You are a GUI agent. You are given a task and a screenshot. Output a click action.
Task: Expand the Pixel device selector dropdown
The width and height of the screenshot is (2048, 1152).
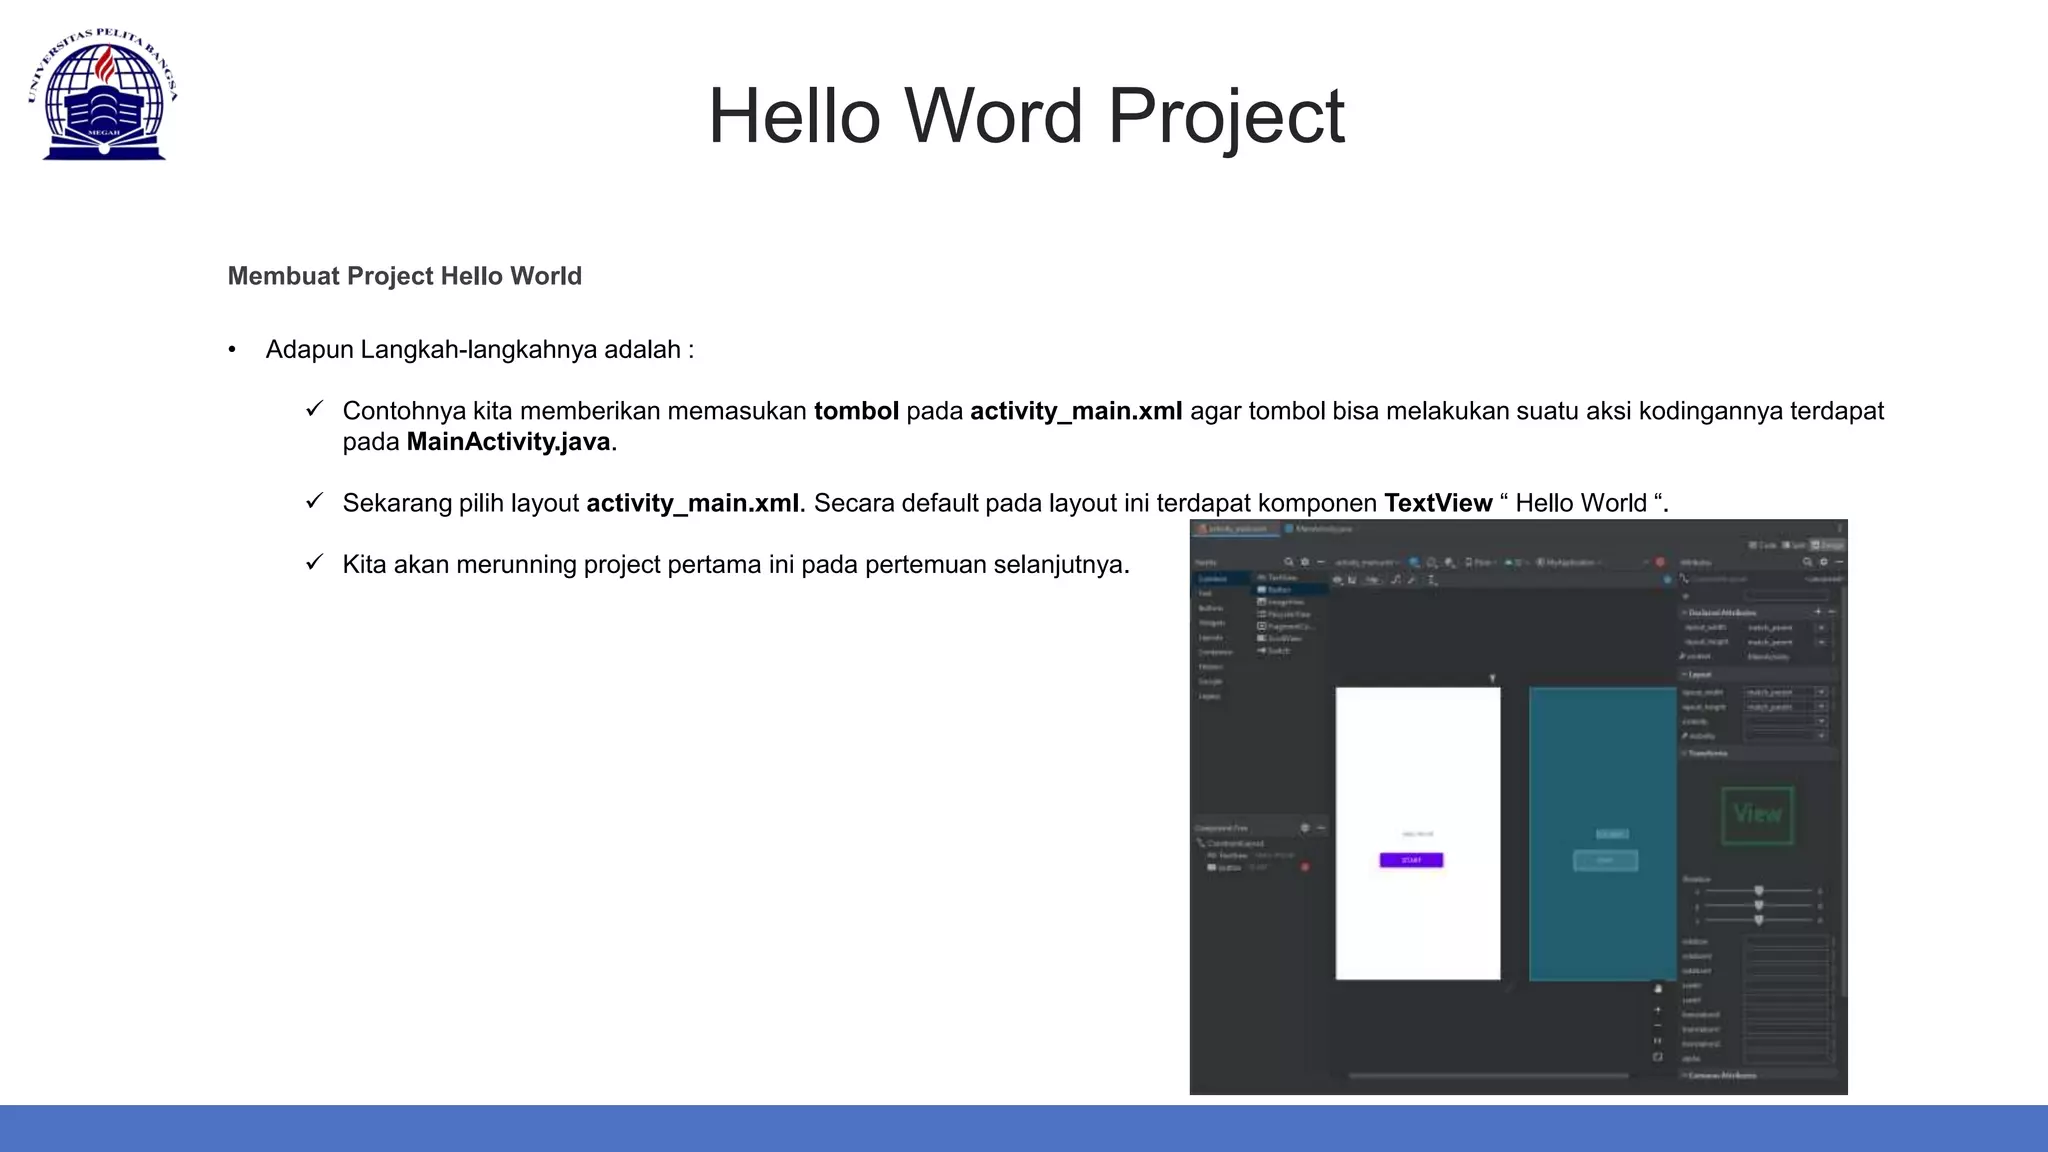(1480, 562)
